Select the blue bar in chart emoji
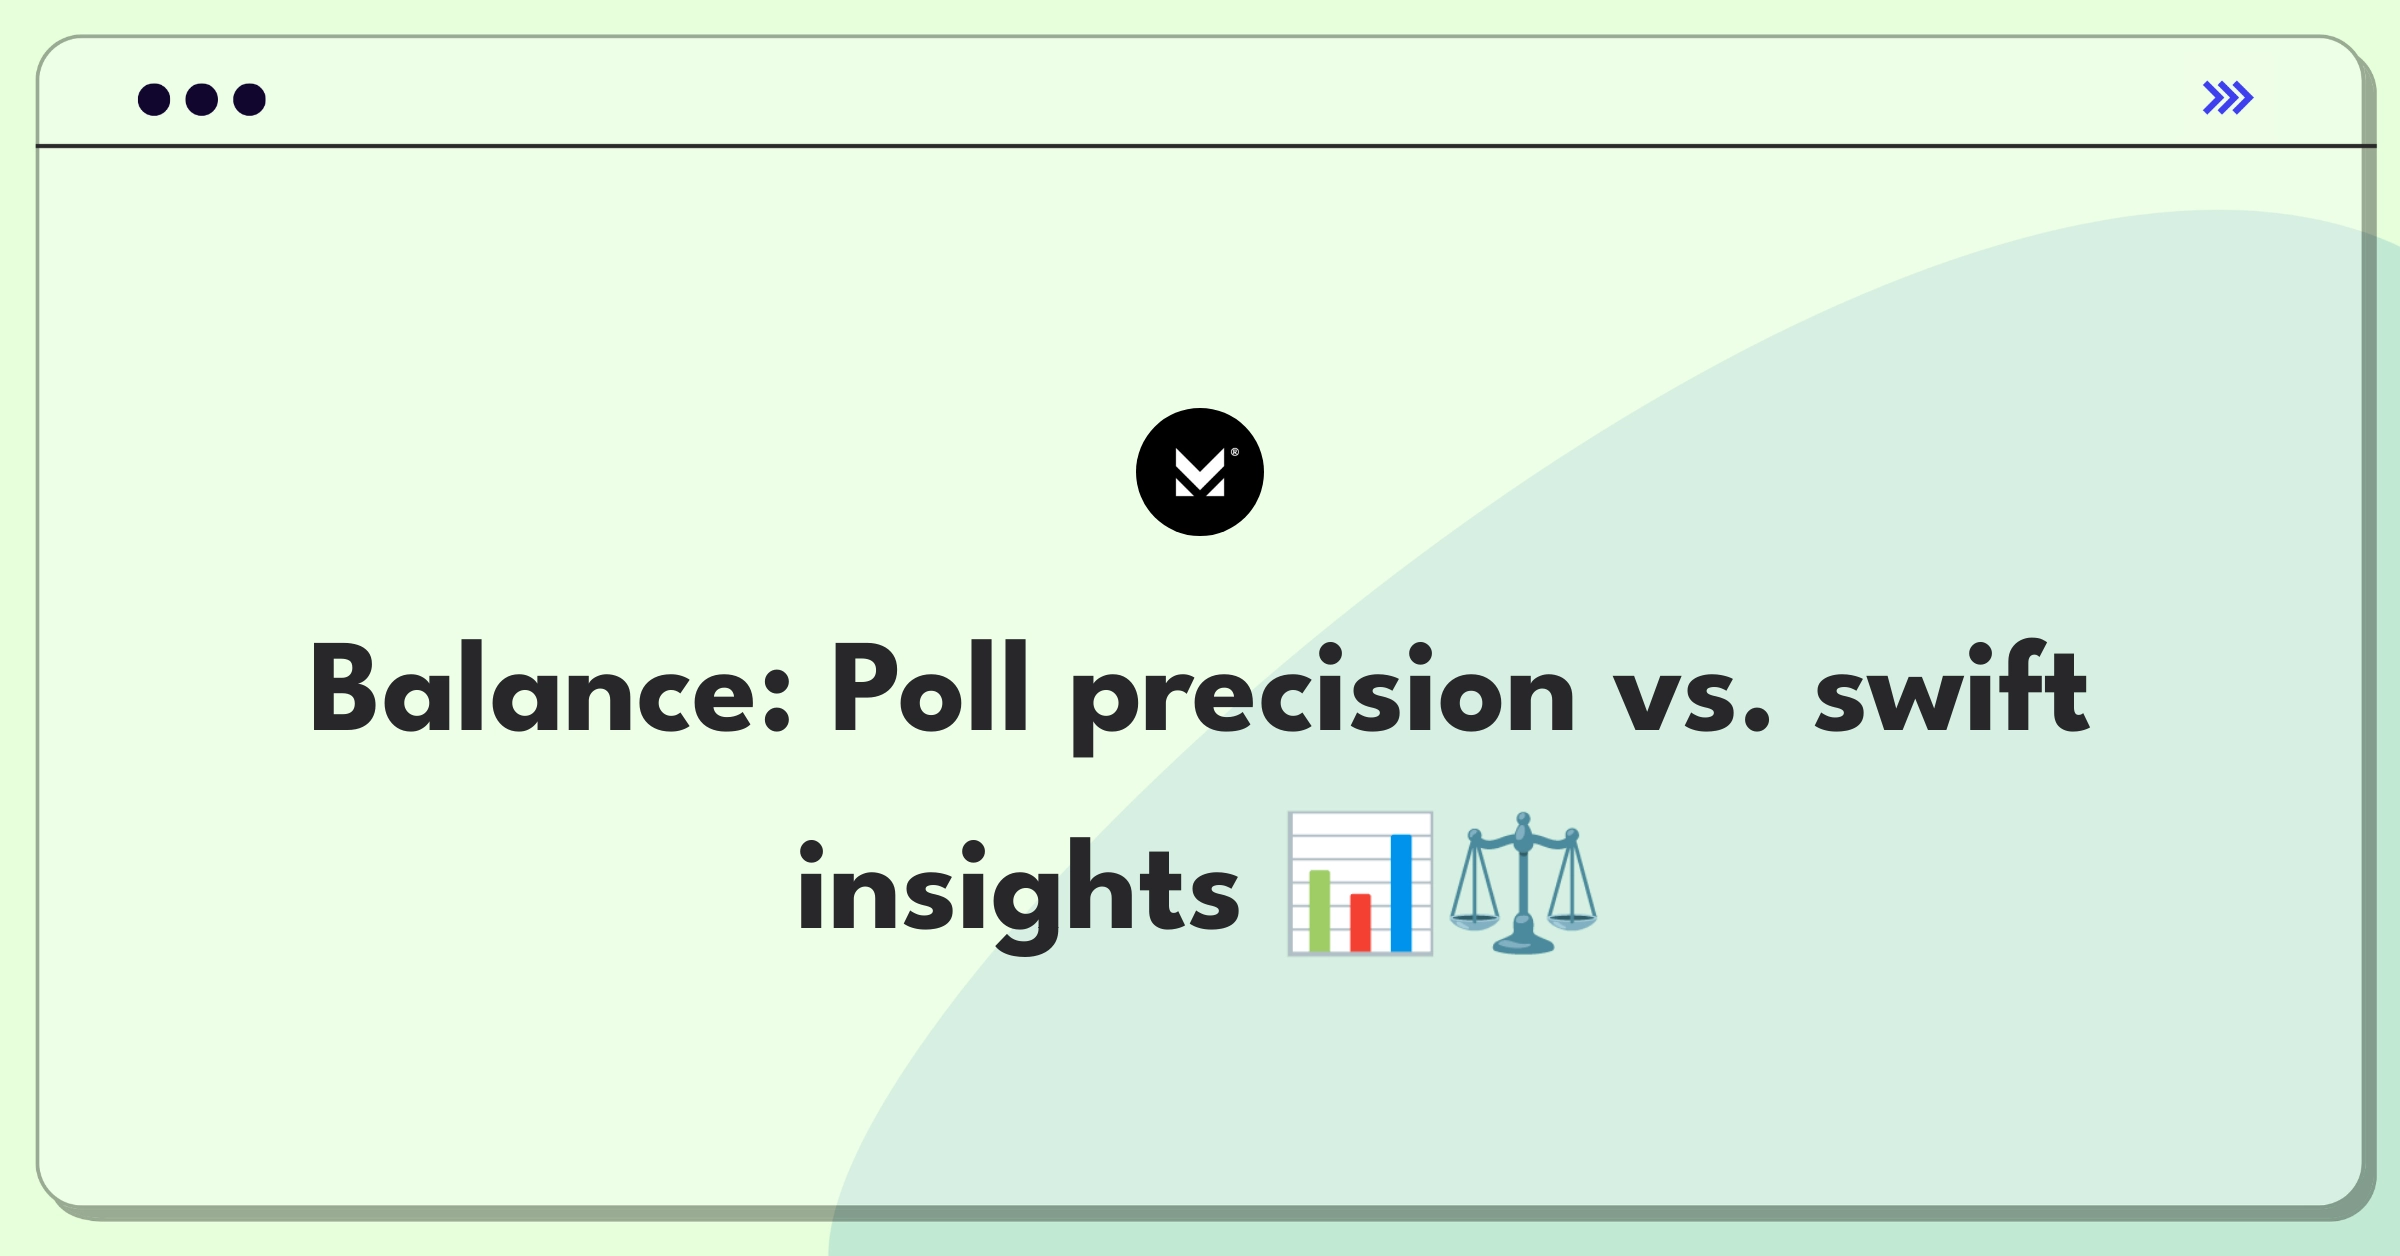The height and width of the screenshot is (1256, 2400). click(x=1401, y=892)
